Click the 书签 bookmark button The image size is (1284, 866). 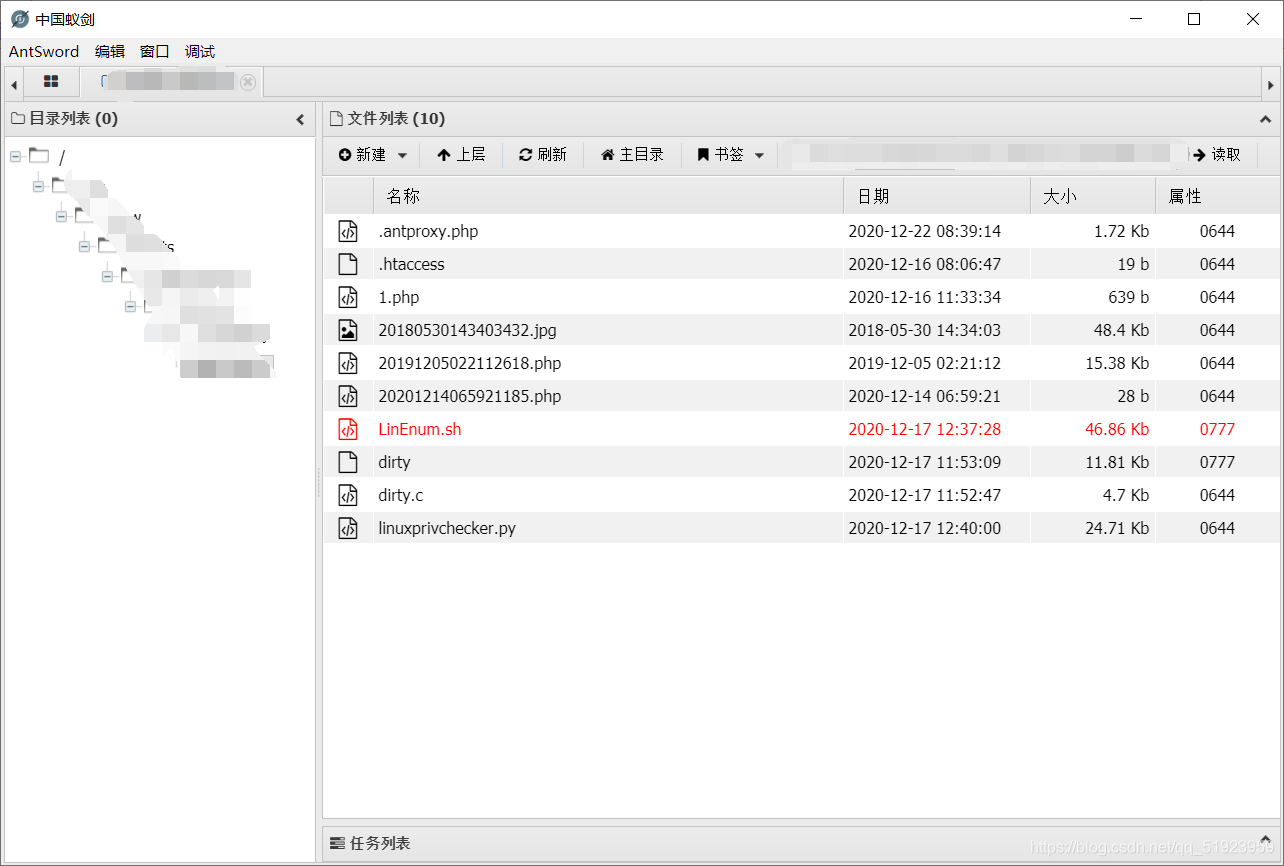click(721, 155)
